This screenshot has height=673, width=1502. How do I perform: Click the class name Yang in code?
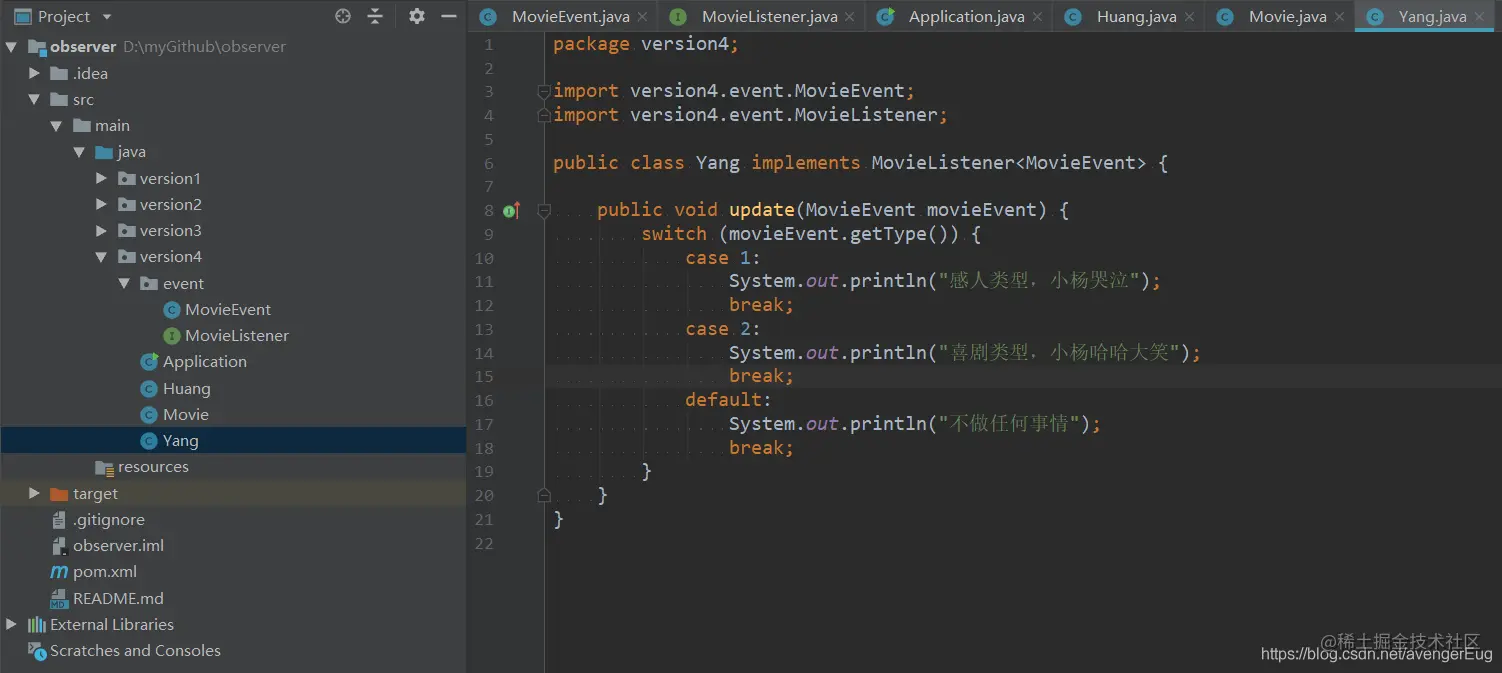point(718,162)
